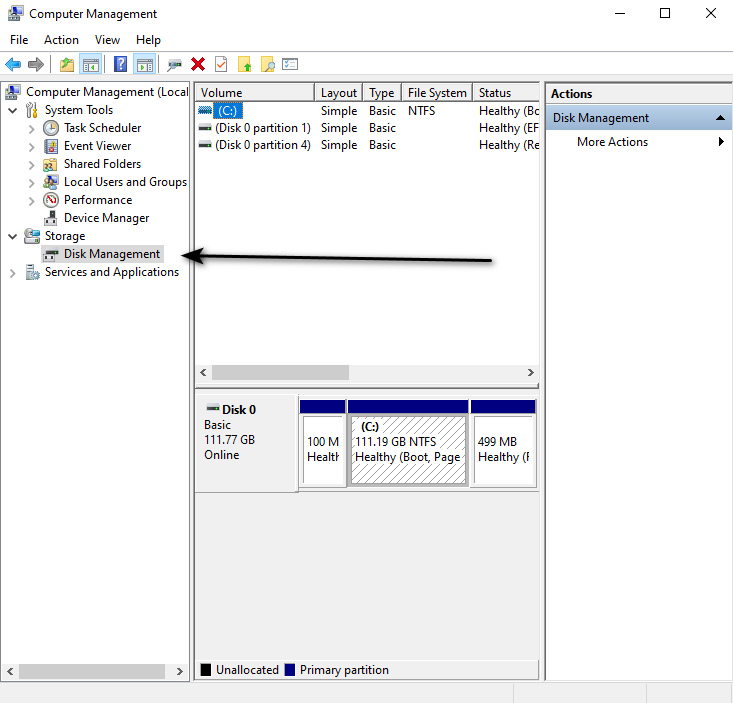Open Device Manager in the tree
This screenshot has width=733, height=703.
(106, 218)
